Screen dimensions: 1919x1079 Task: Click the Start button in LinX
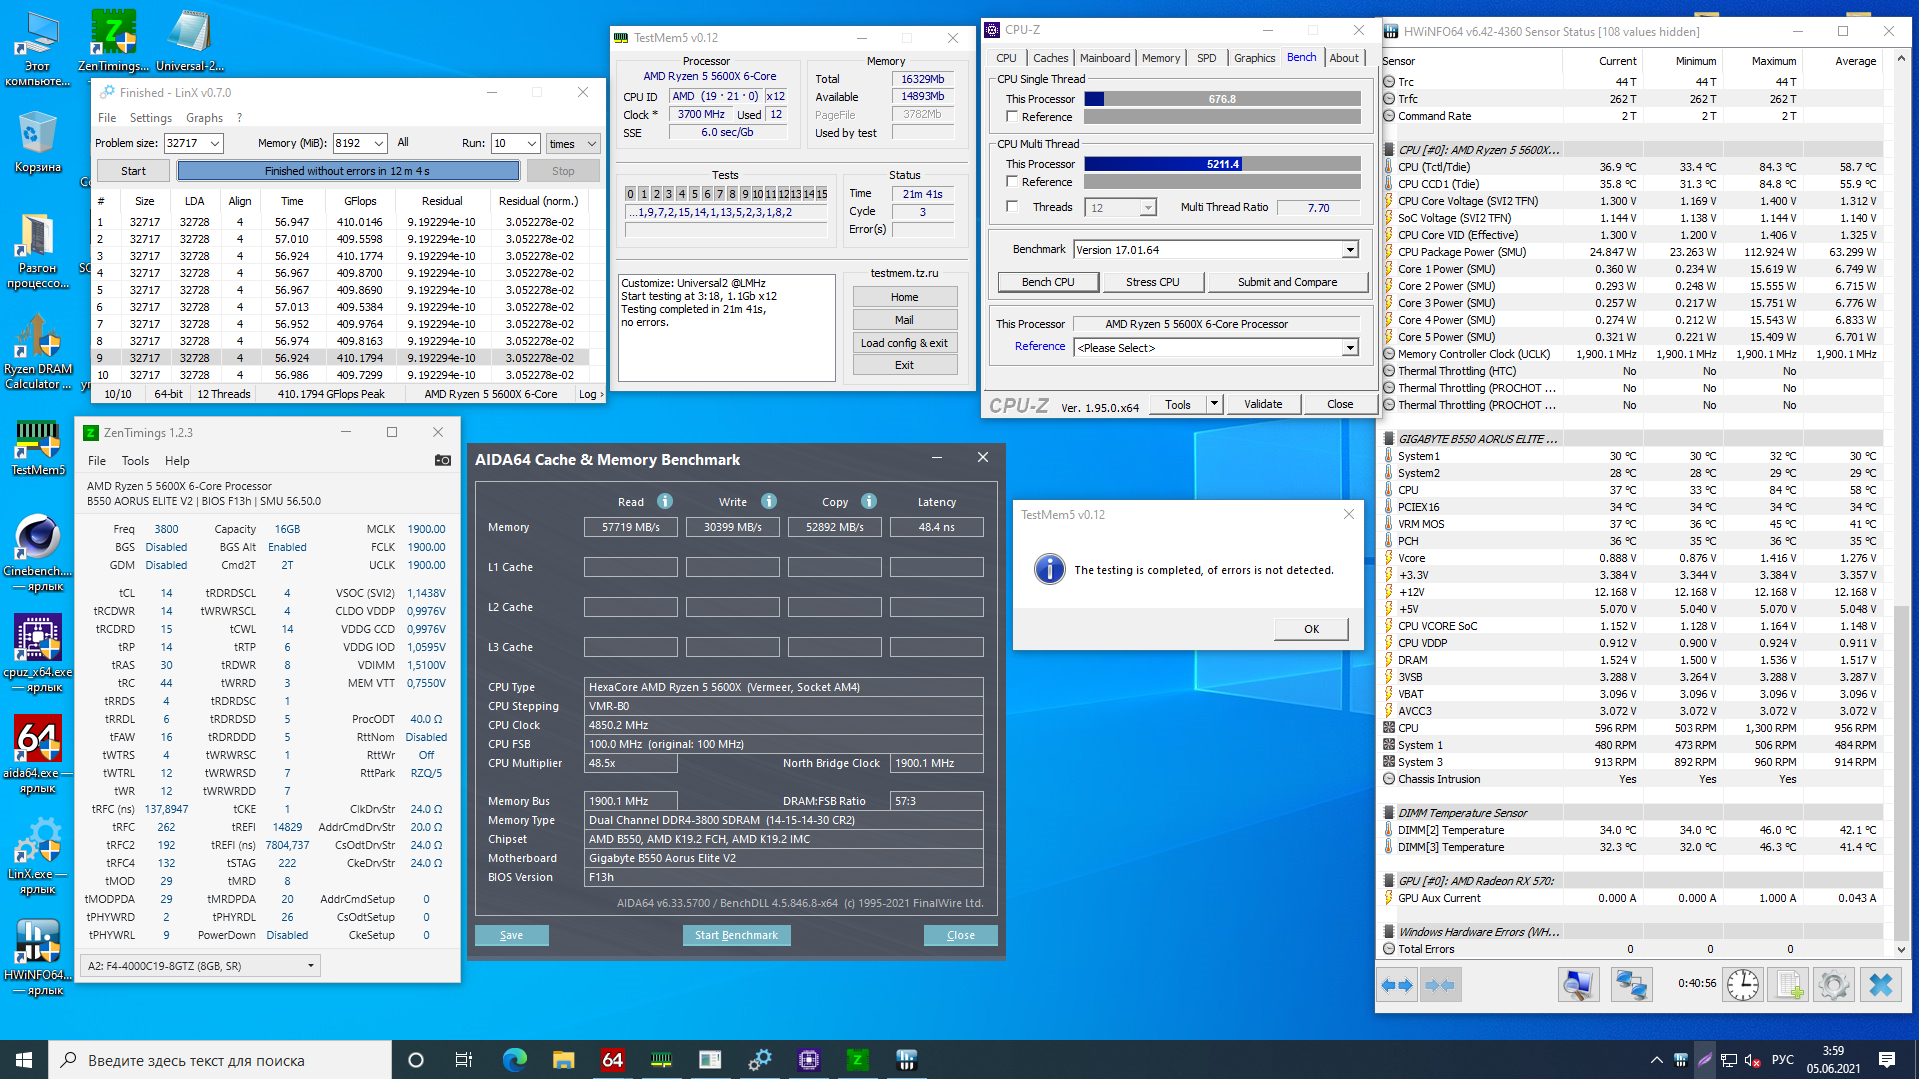133,171
